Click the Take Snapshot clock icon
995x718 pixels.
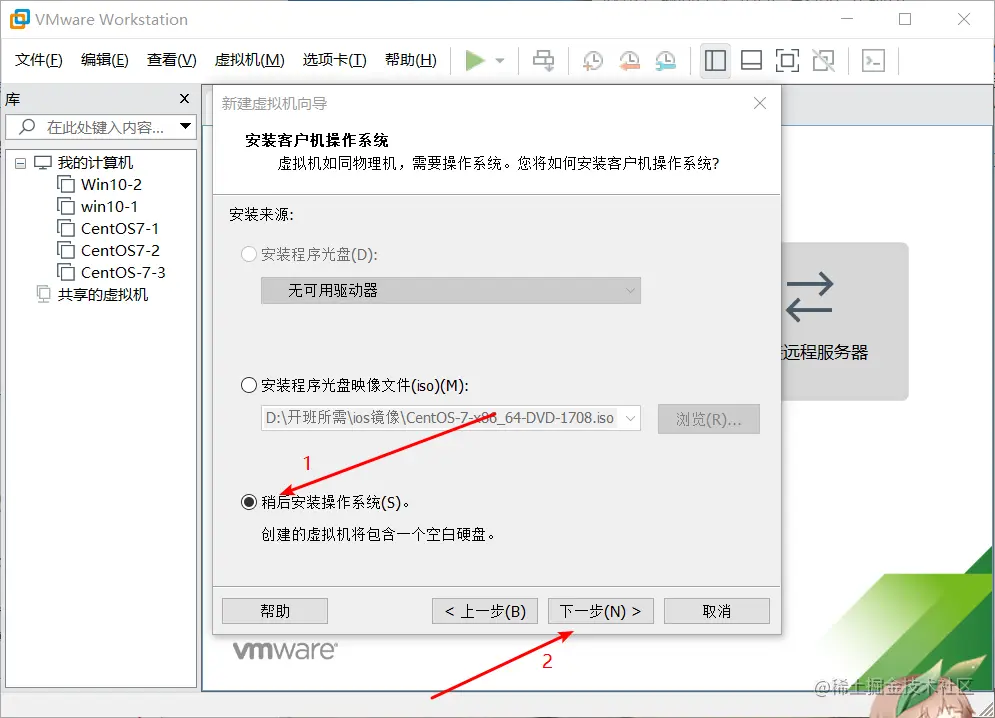tap(593, 61)
